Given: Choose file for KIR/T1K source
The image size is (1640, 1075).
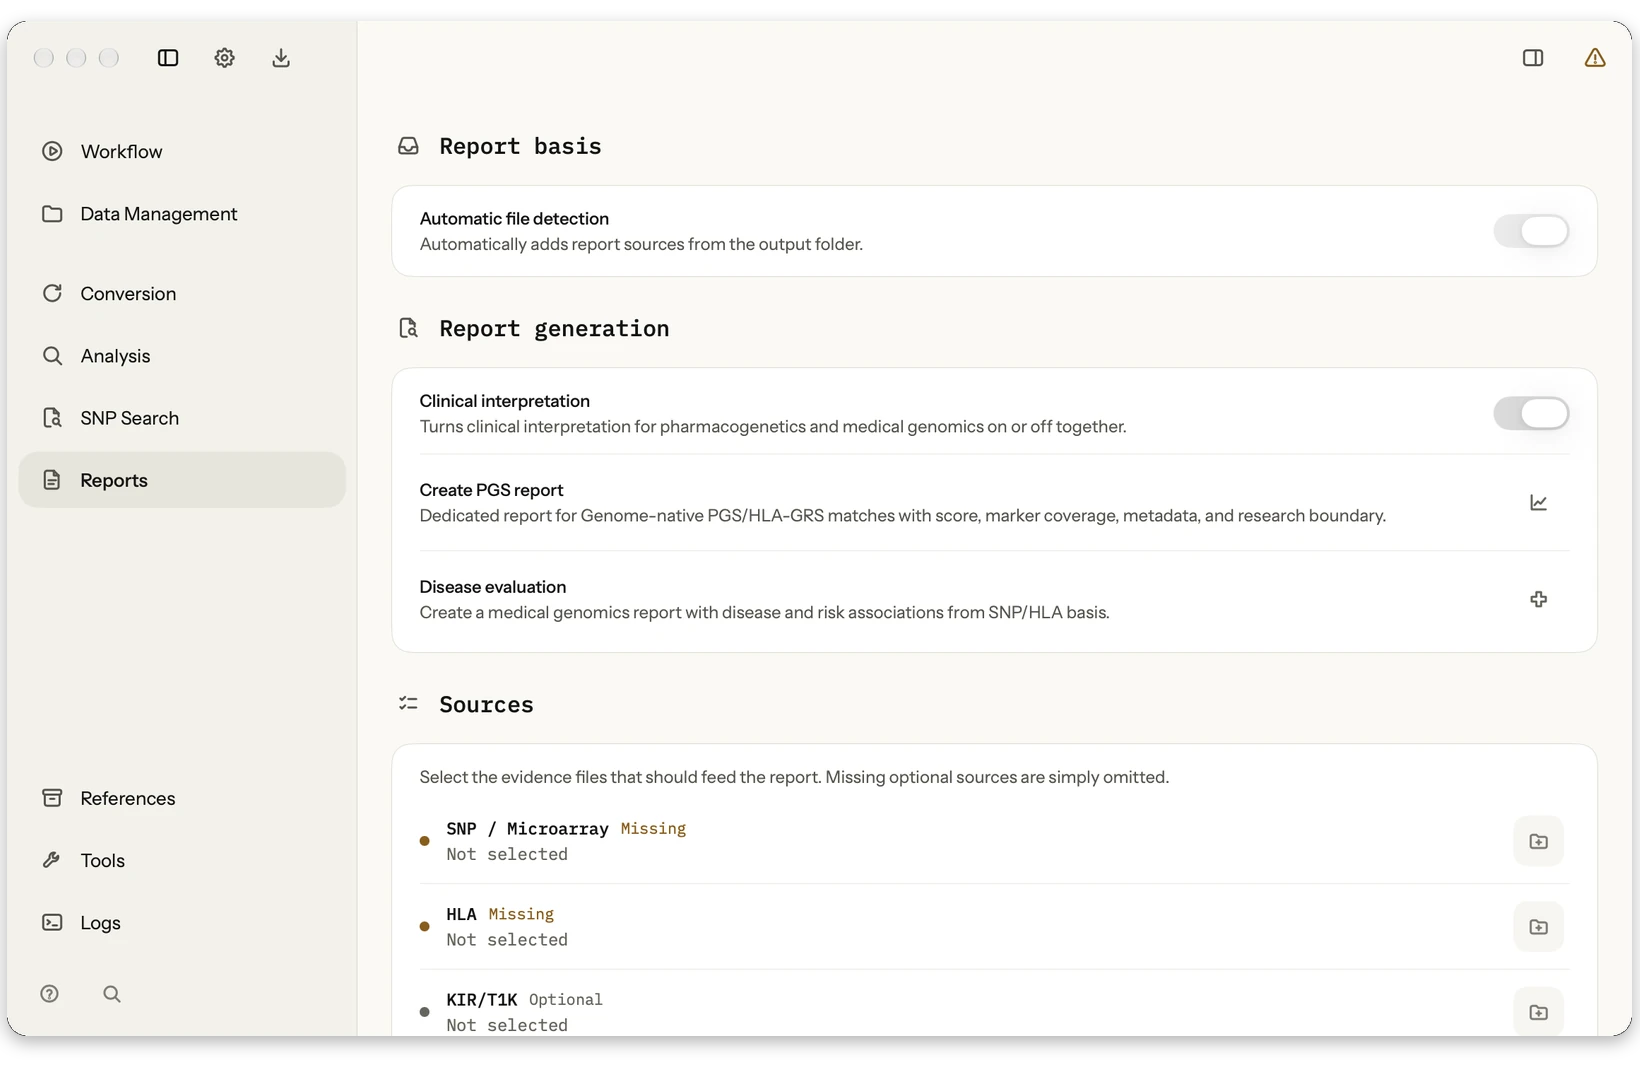Looking at the screenshot, I should click(1538, 1012).
